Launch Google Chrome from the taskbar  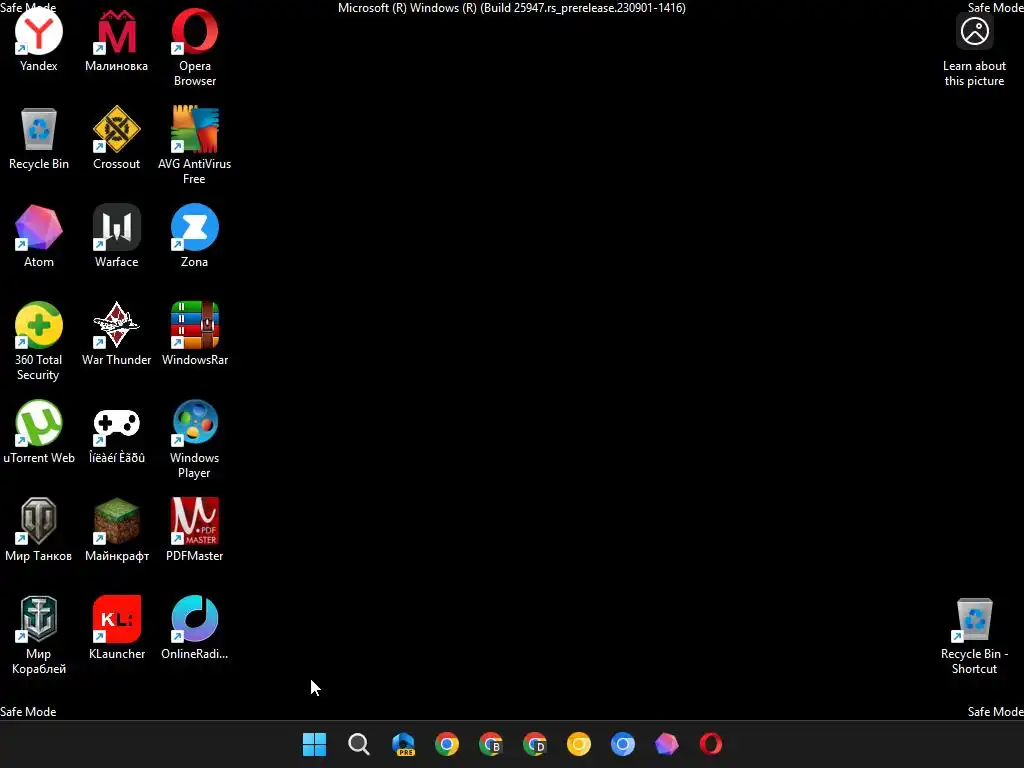tap(447, 744)
